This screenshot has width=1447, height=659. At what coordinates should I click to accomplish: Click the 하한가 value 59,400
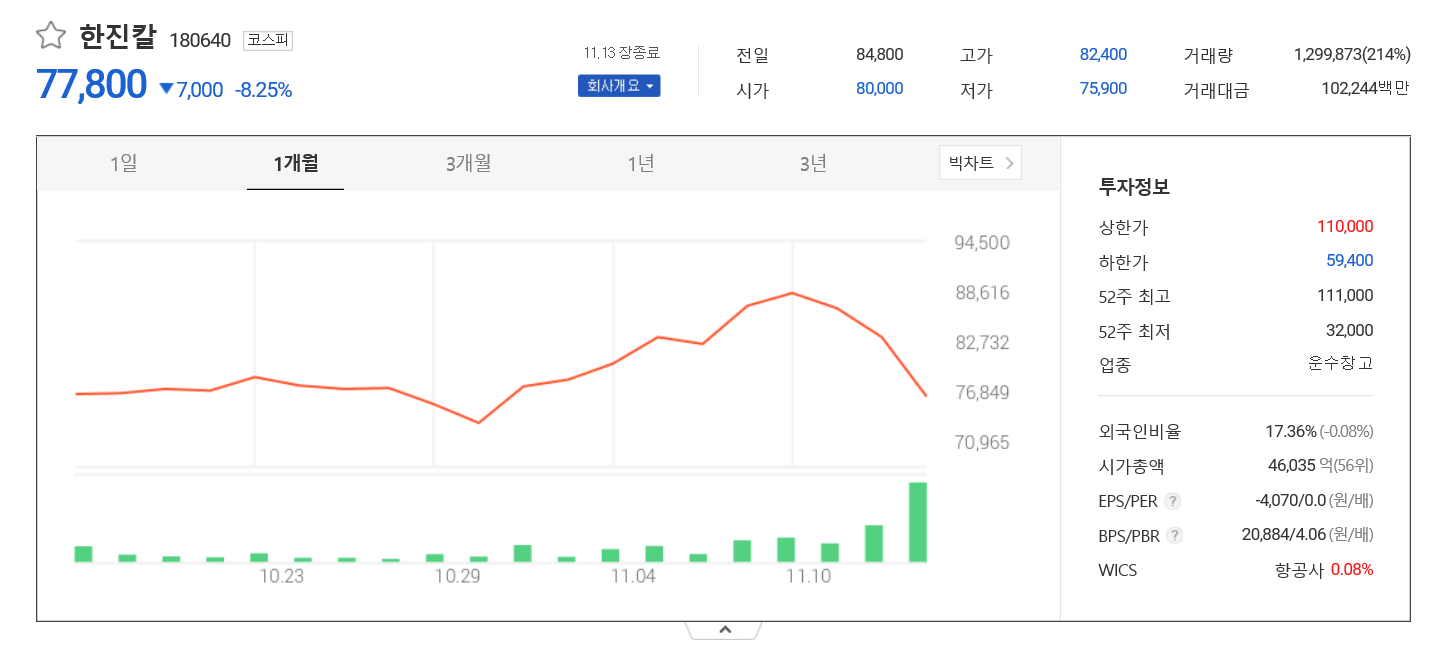(x=1349, y=260)
